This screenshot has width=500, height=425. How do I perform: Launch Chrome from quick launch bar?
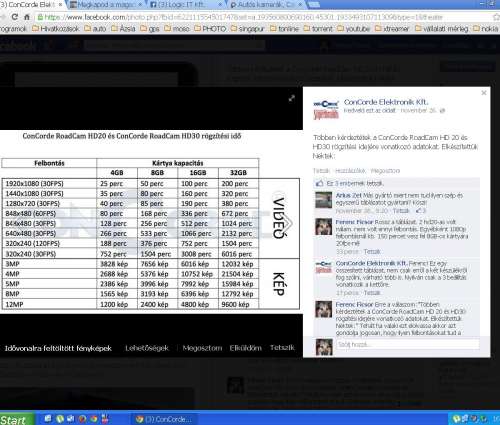pyautogui.click(x=94, y=419)
